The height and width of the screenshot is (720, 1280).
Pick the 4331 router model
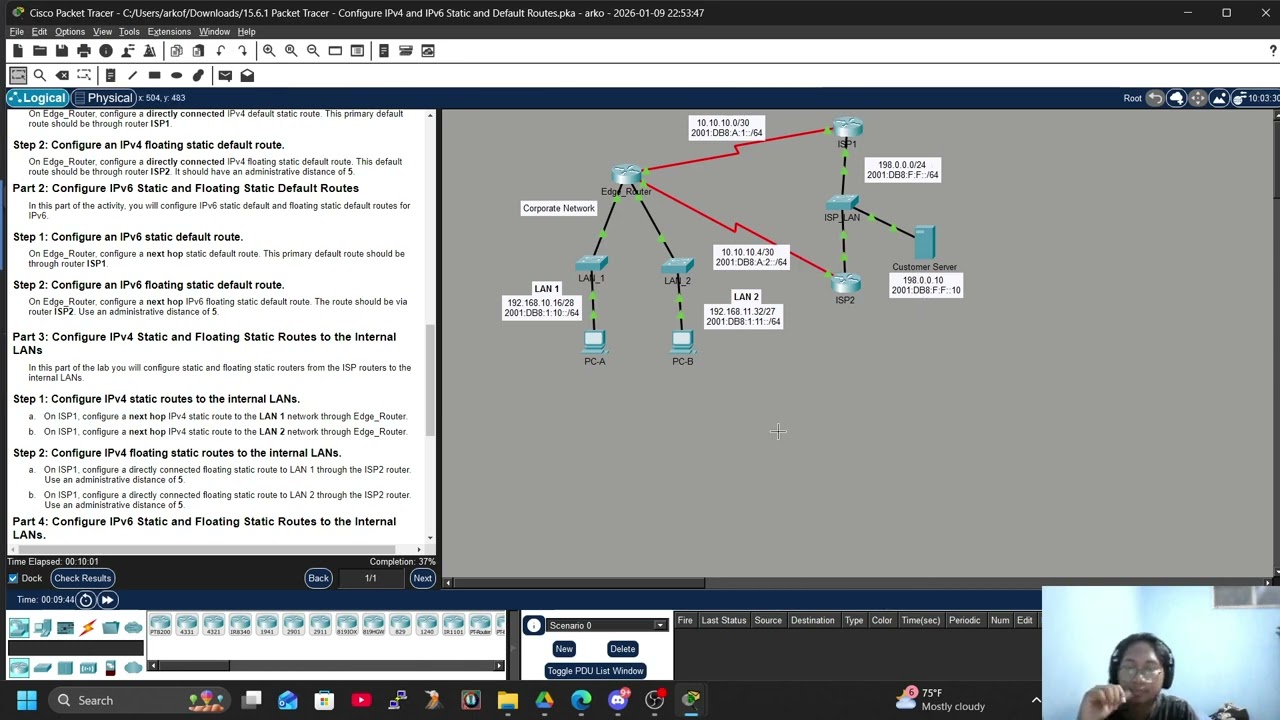[187, 626]
